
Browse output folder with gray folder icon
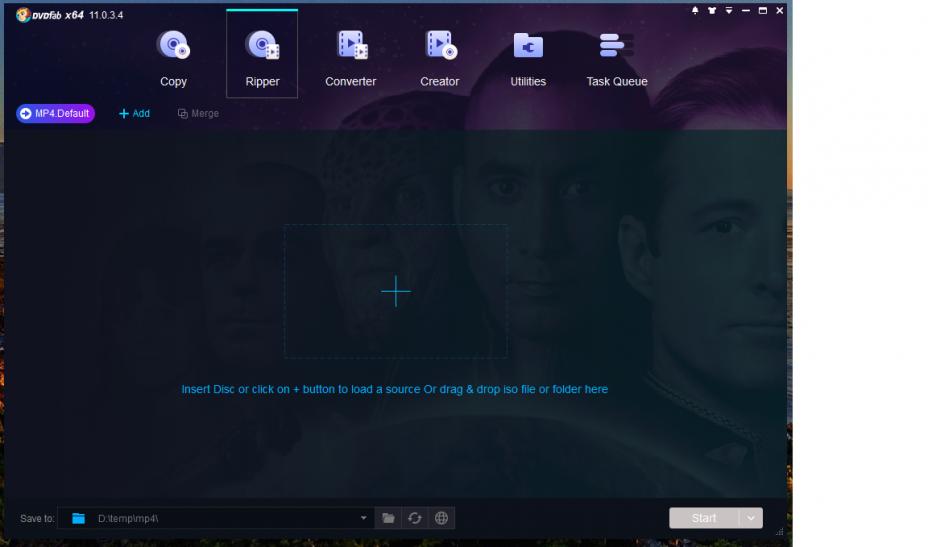[388, 518]
